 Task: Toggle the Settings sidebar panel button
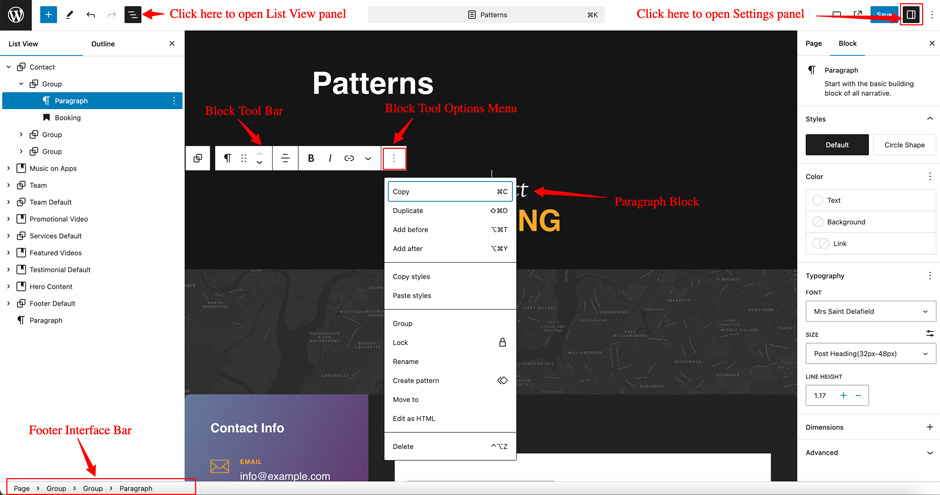(910, 15)
